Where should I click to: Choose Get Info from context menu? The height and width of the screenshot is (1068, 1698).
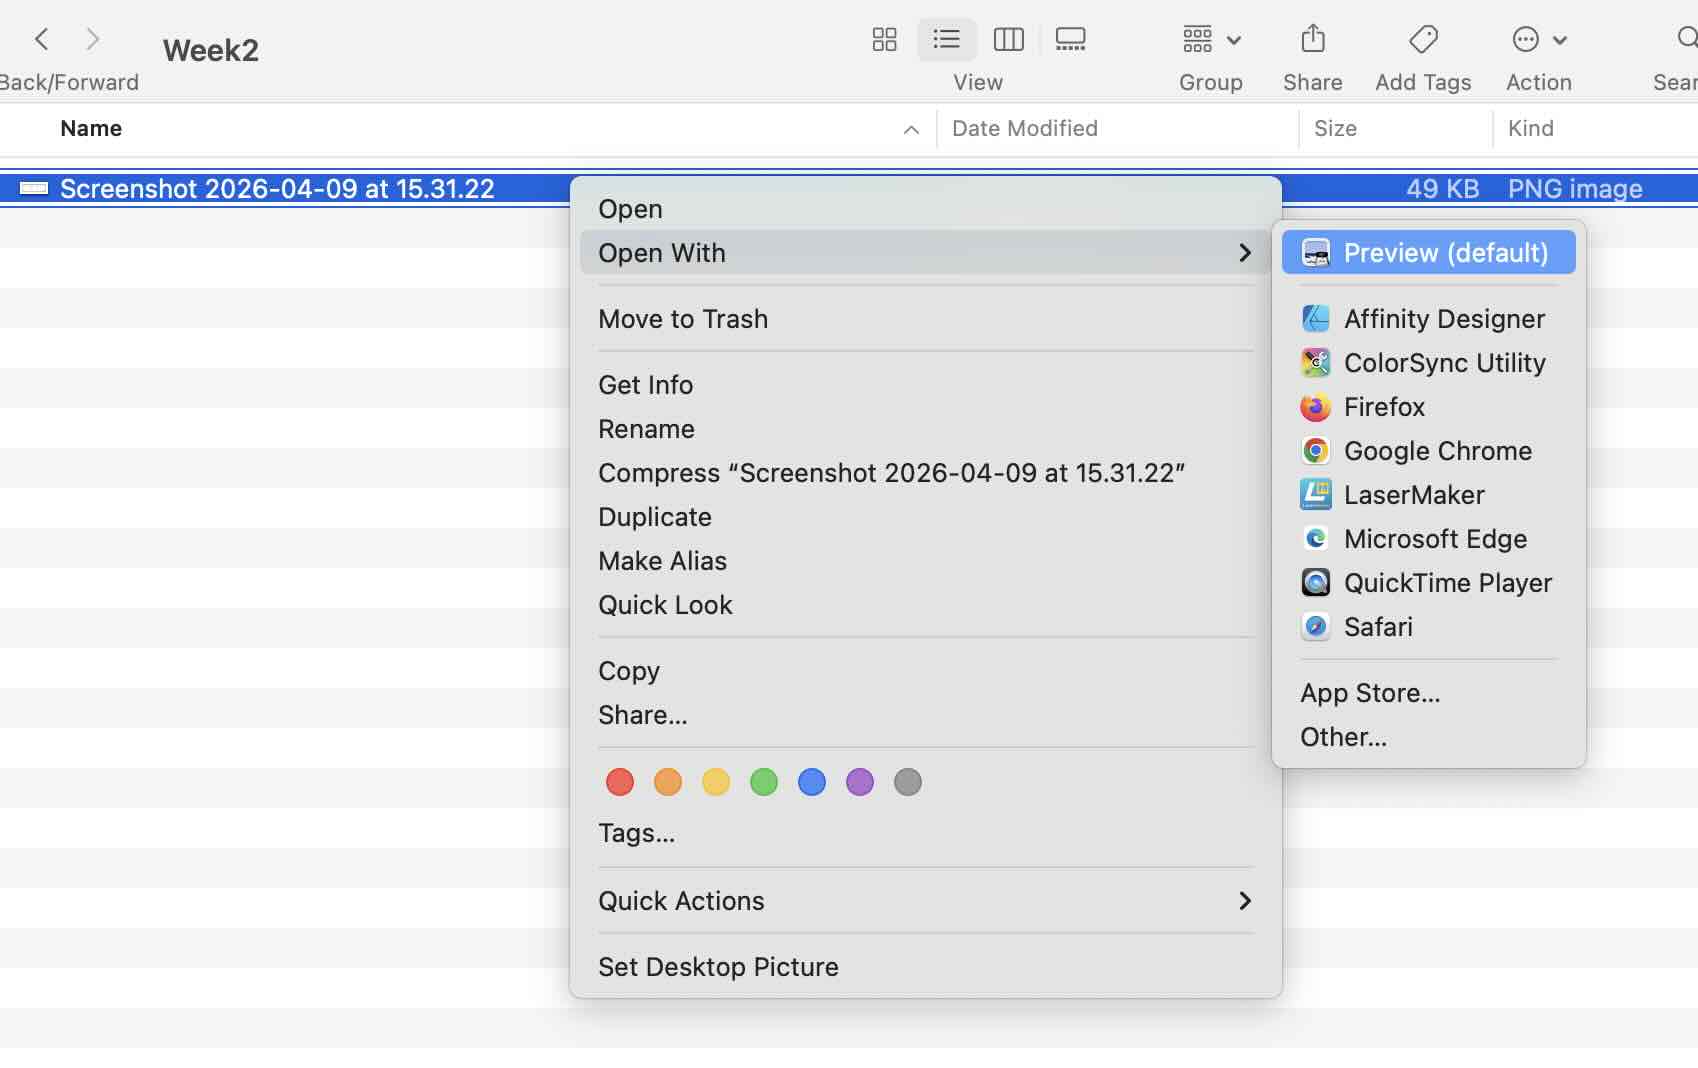[645, 385]
